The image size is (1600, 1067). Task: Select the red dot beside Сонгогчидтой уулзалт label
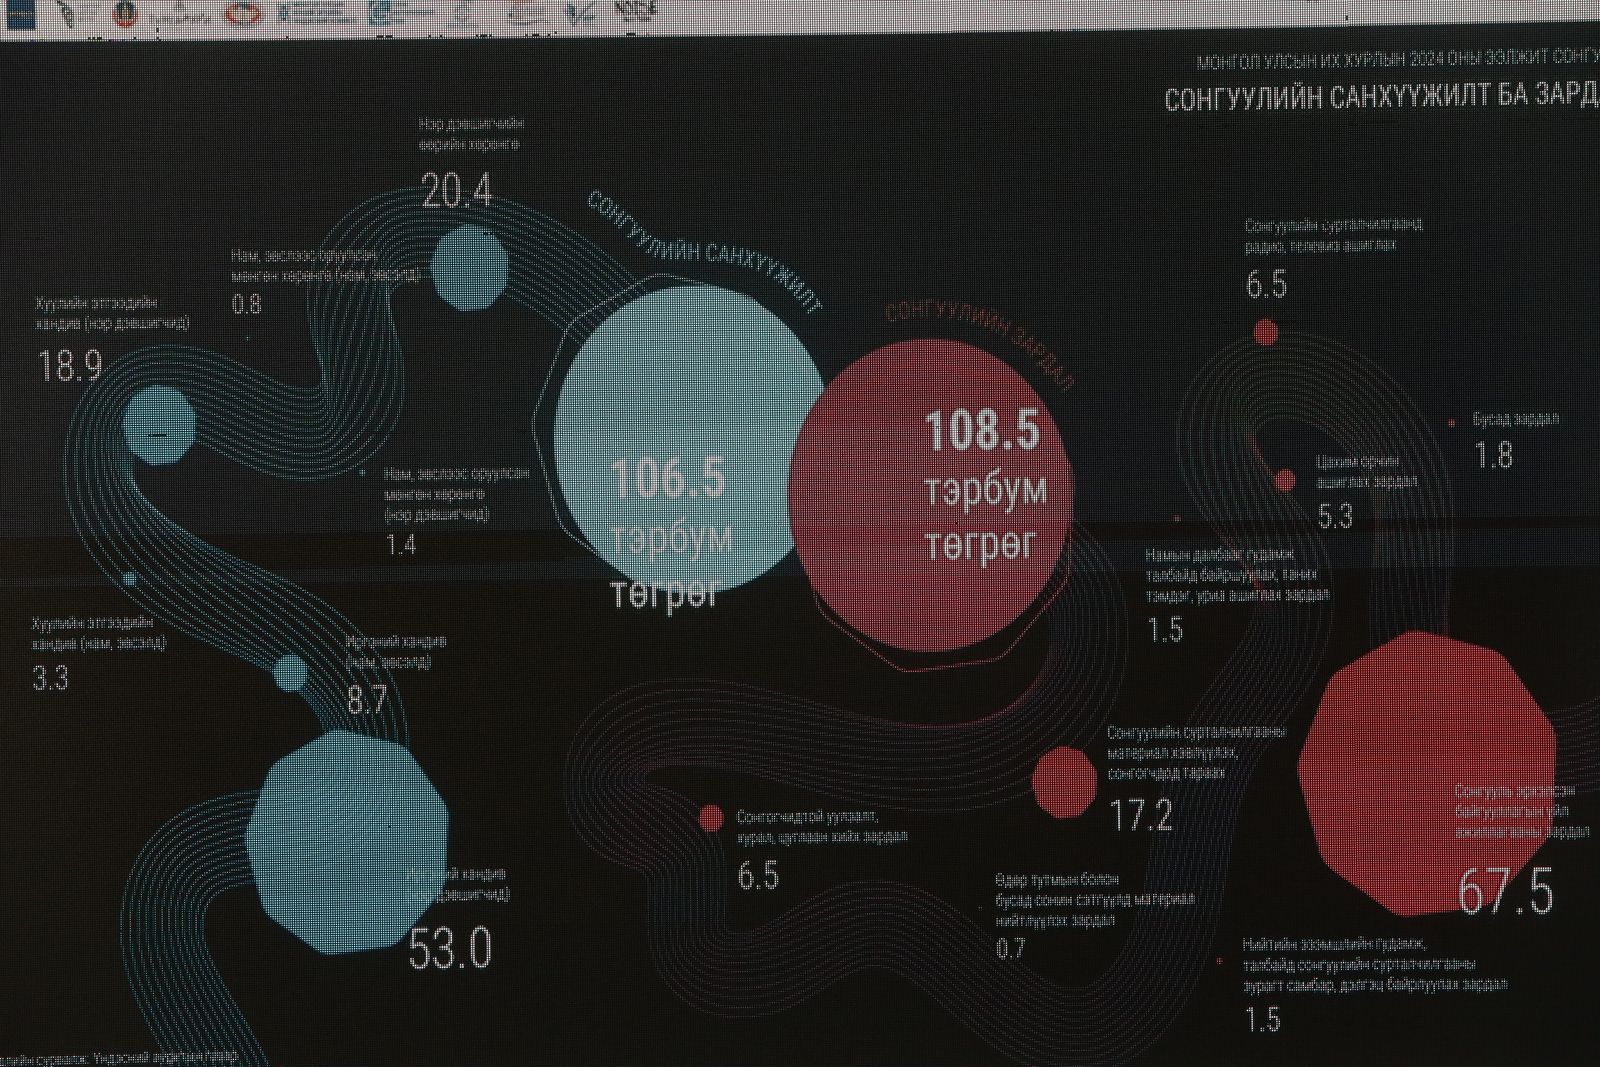pyautogui.click(x=711, y=818)
